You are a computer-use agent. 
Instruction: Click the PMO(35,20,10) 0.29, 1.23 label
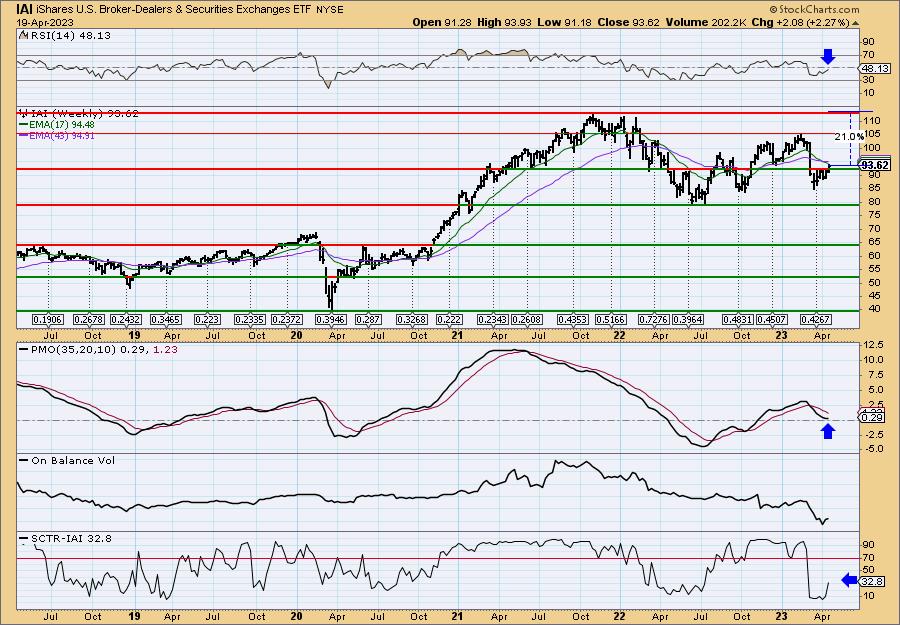103,349
